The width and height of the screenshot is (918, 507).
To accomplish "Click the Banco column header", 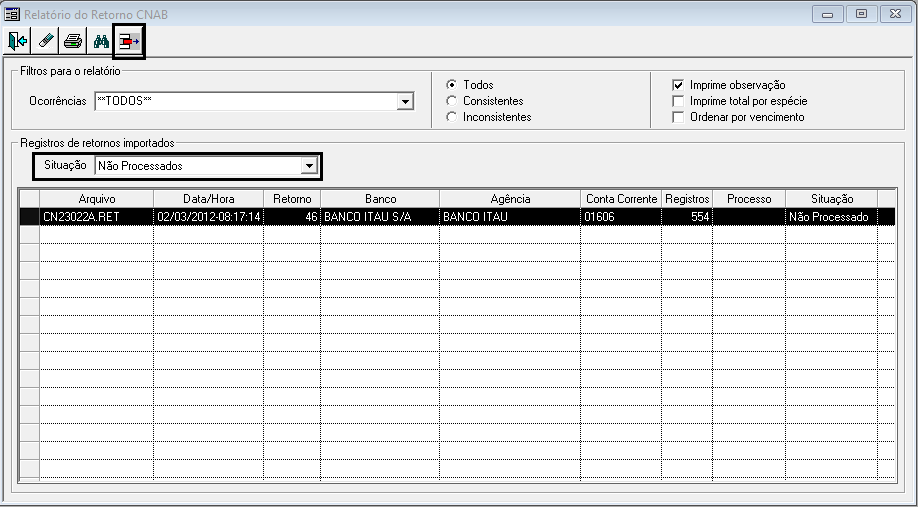I will tap(380, 199).
